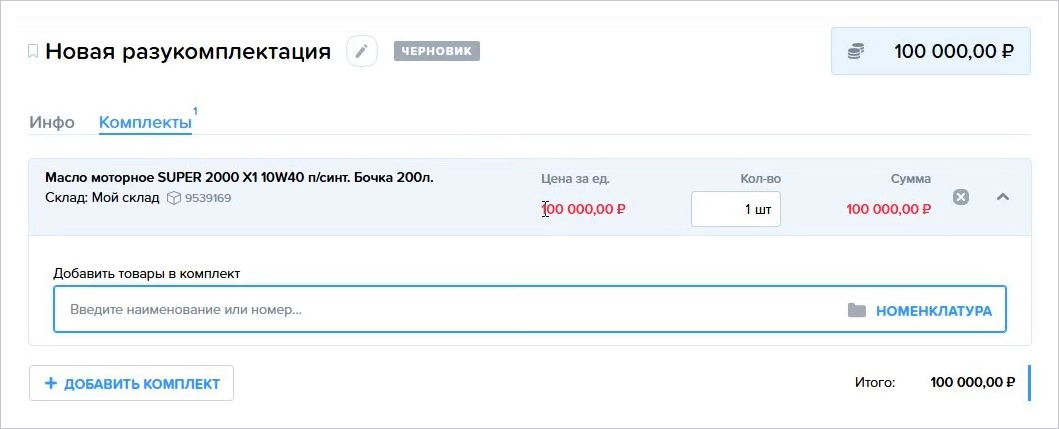Viewport: 1059px width, 429px height.
Task: Open the НОМЕНКЛАТУРА catalog link
Action: pyautogui.click(x=934, y=311)
